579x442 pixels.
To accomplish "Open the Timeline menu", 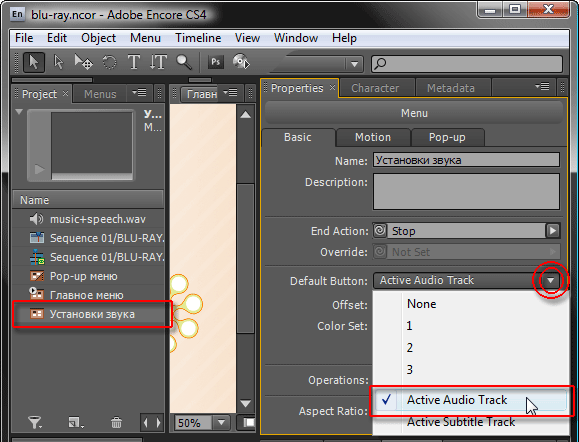I will [198, 38].
